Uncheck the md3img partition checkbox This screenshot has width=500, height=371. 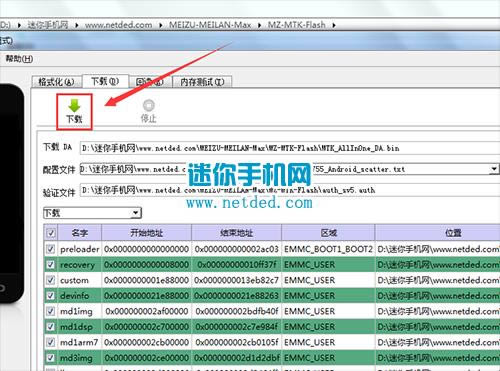coord(51,358)
